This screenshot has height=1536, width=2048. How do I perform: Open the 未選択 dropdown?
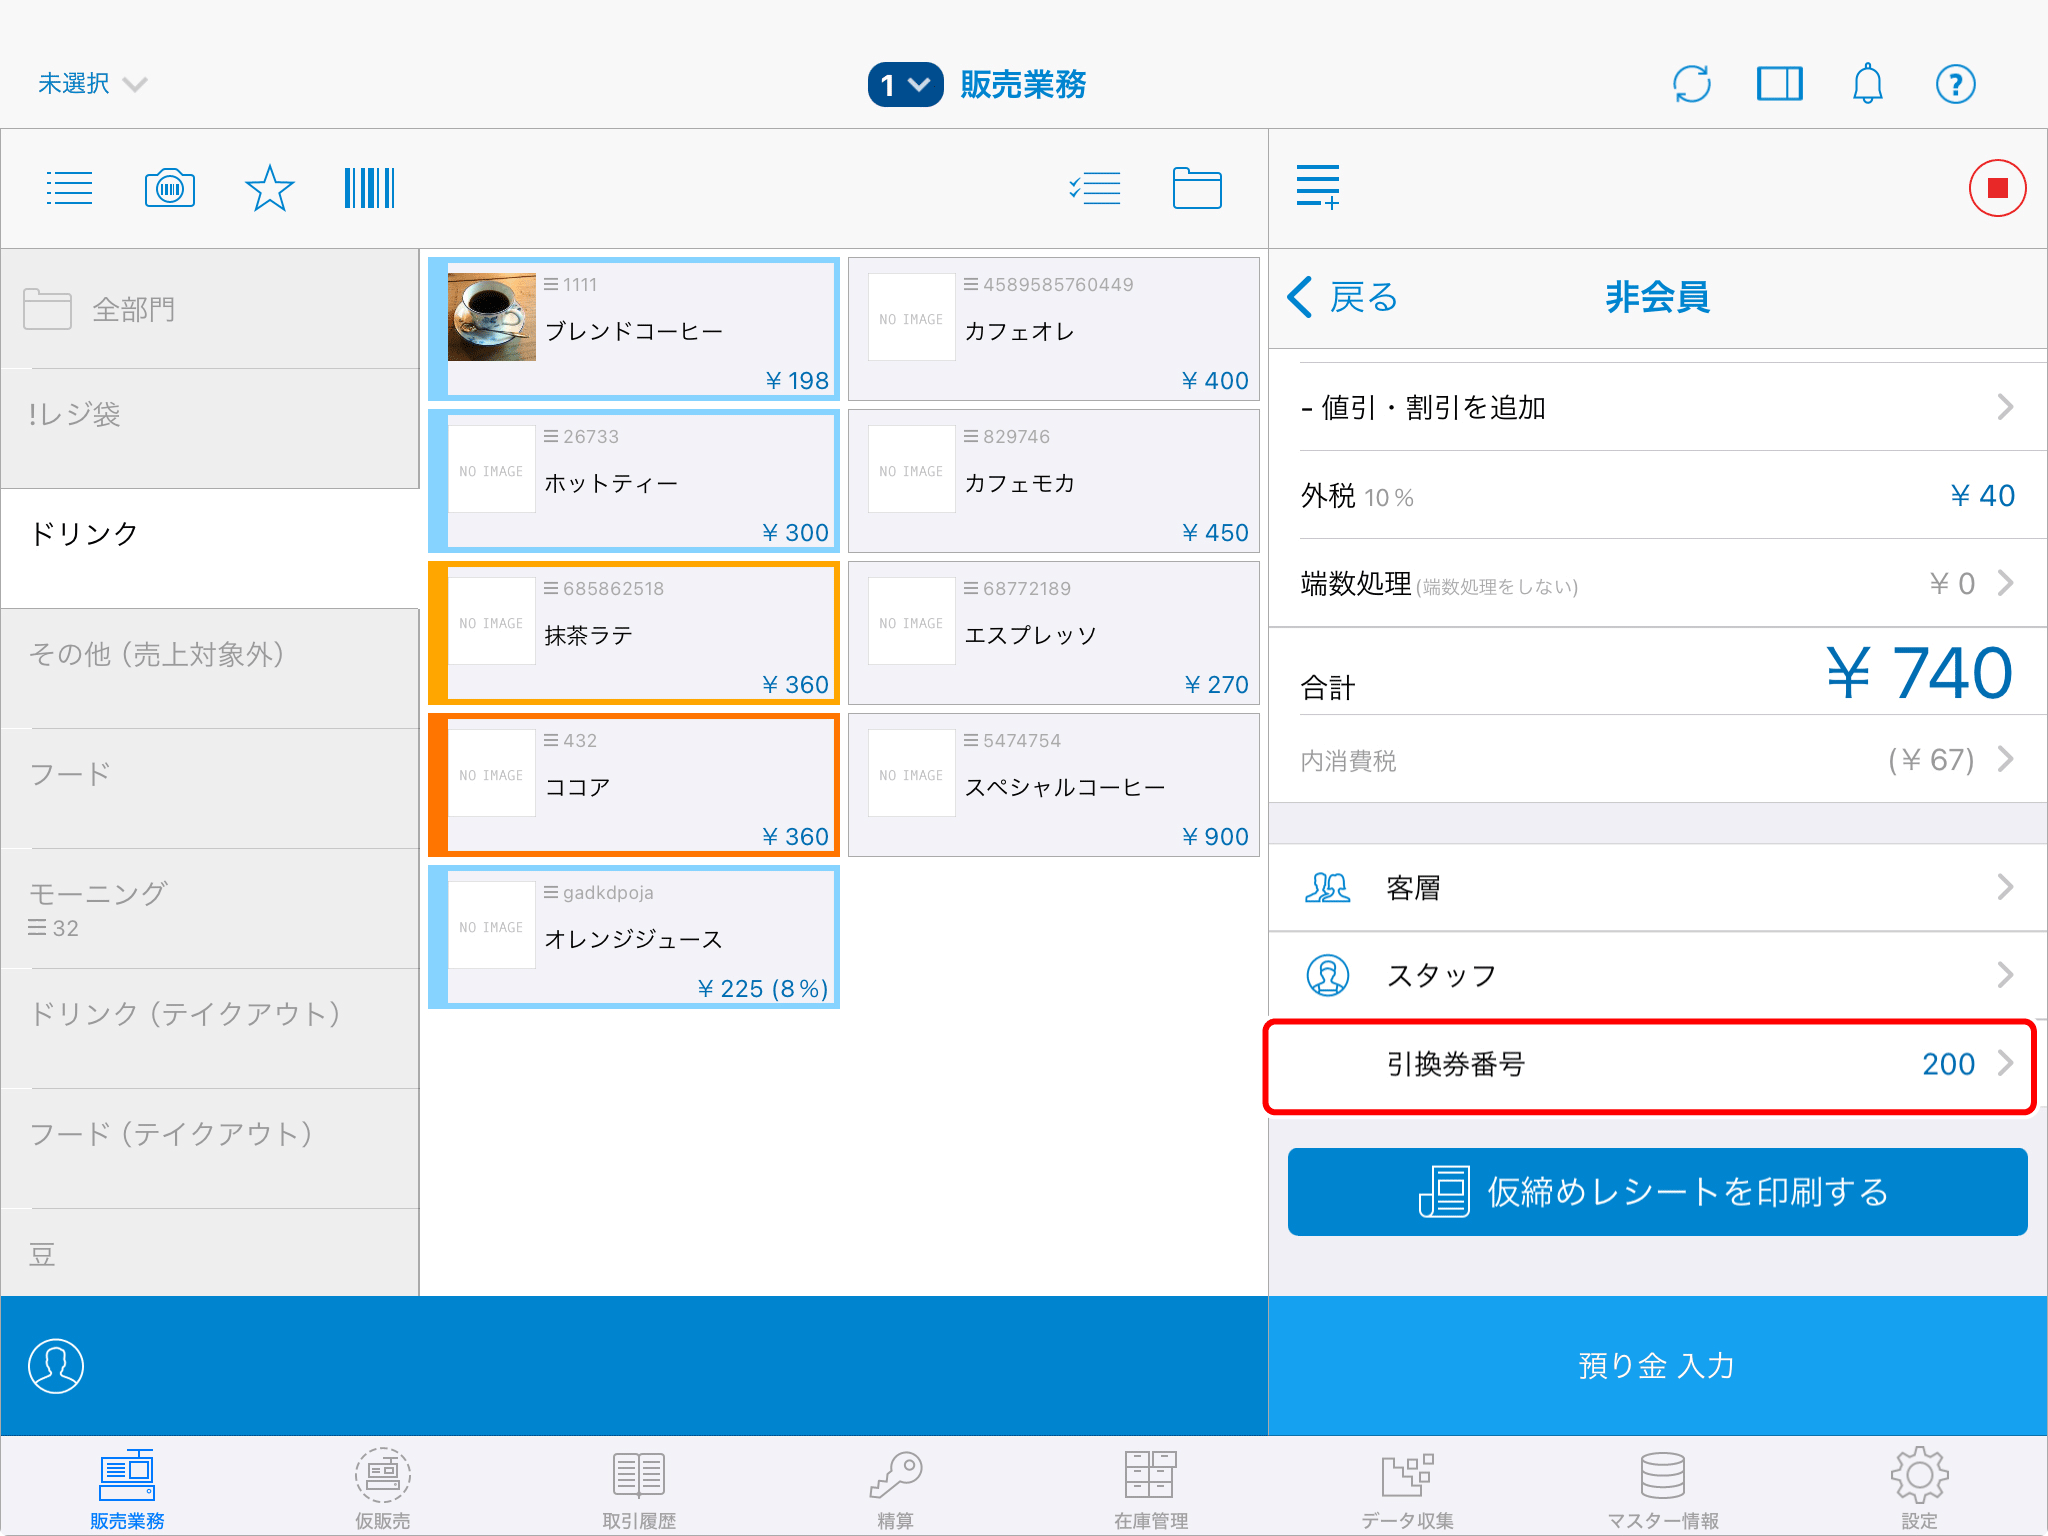tap(92, 84)
